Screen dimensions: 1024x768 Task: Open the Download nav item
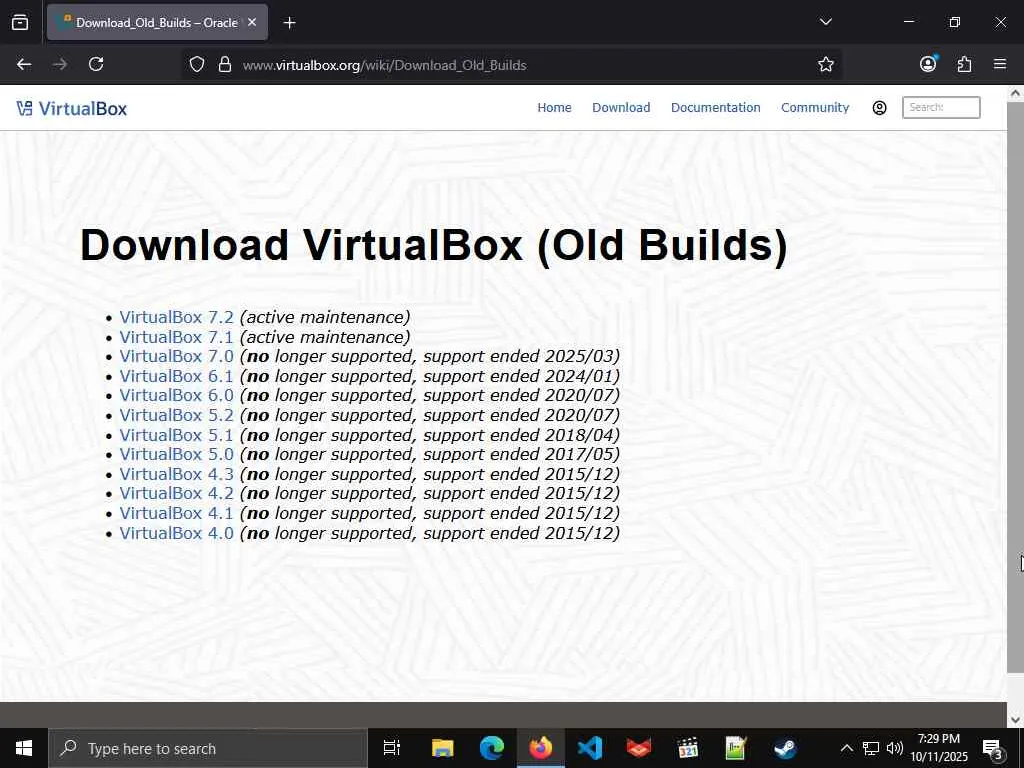(x=621, y=108)
